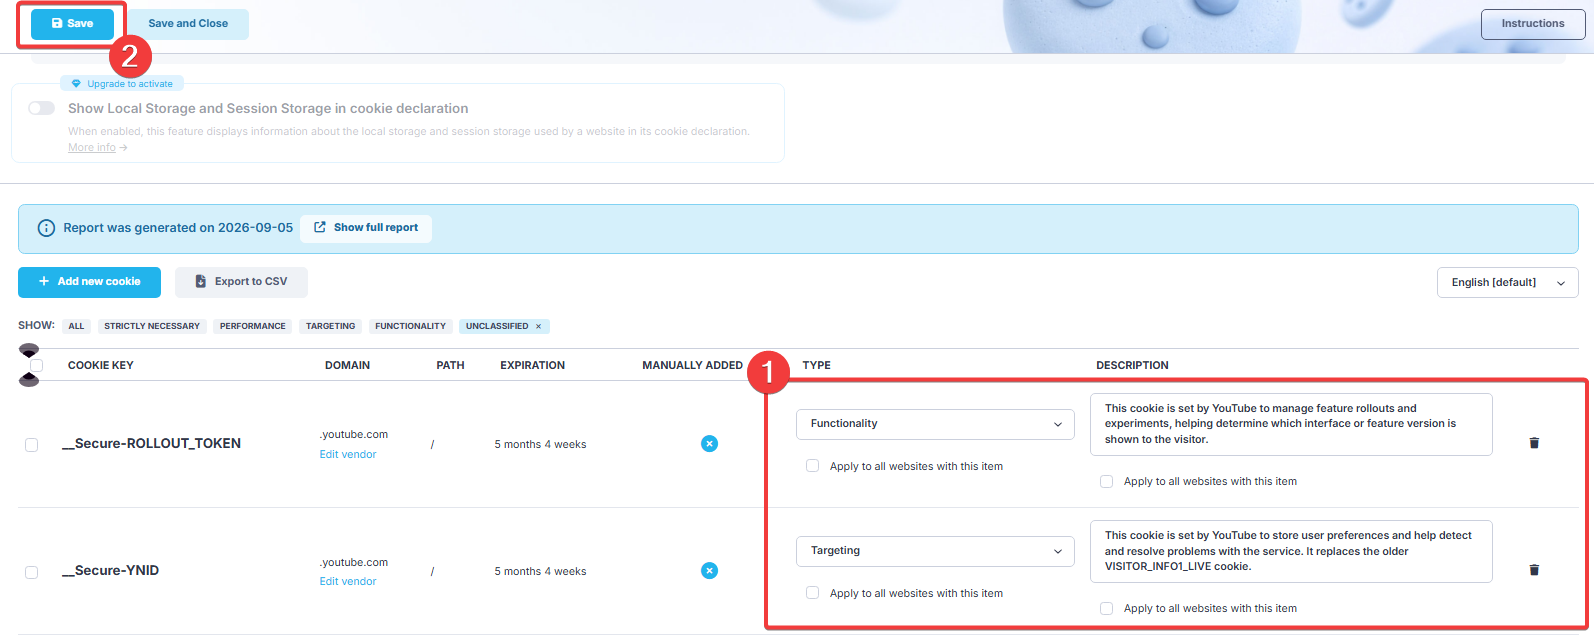Toggle Show Local Storage and Session Storage switch

(41, 108)
